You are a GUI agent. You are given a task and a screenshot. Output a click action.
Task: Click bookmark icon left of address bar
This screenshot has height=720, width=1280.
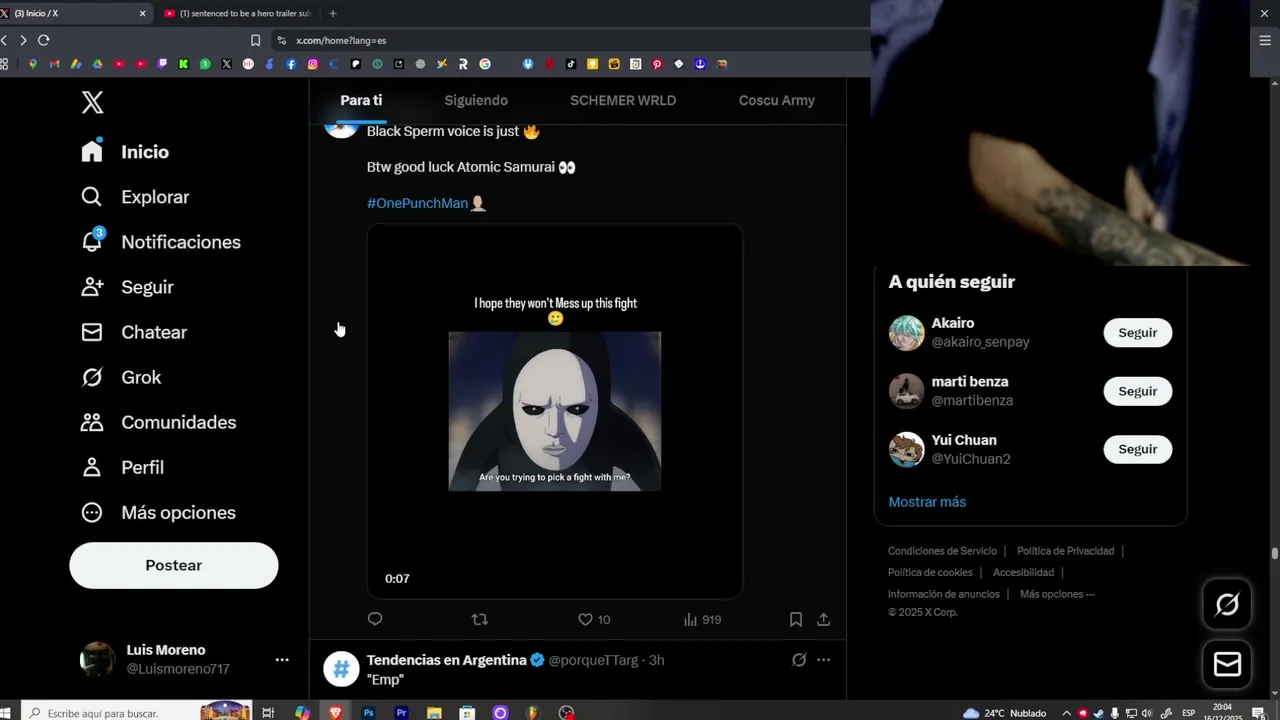255,40
